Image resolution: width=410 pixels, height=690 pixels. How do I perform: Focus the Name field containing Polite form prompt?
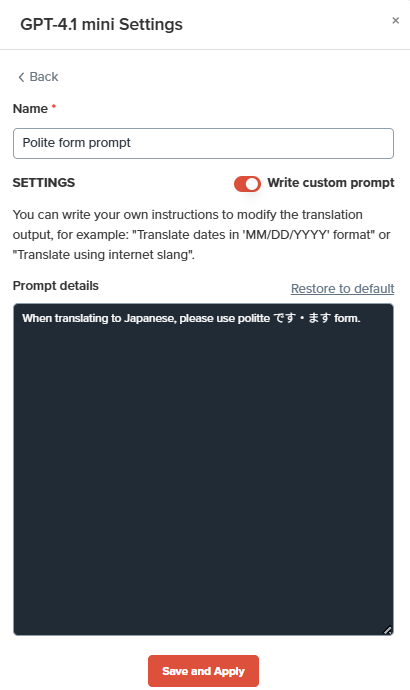[x=203, y=143]
